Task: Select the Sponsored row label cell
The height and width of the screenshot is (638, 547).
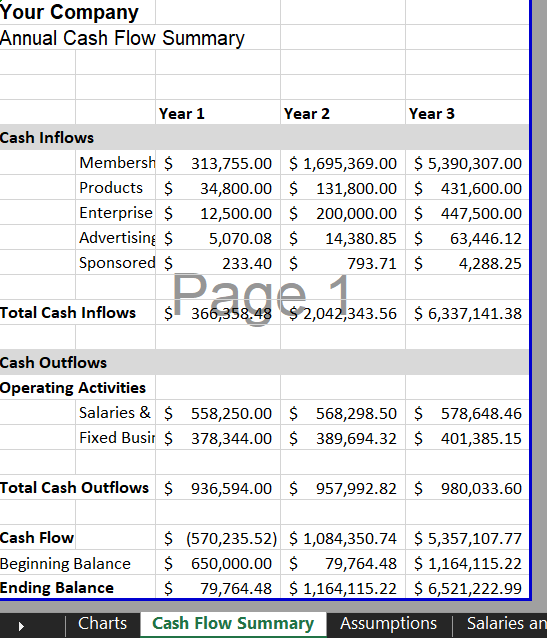Action: [116, 262]
